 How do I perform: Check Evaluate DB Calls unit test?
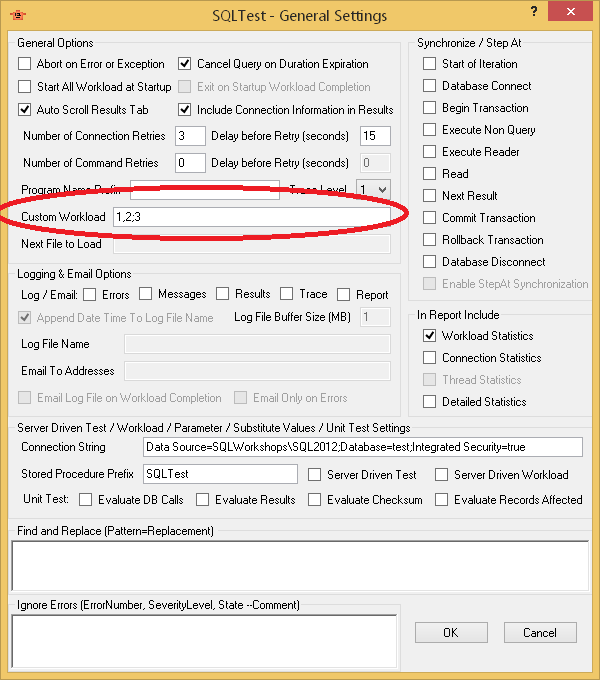click(x=86, y=500)
